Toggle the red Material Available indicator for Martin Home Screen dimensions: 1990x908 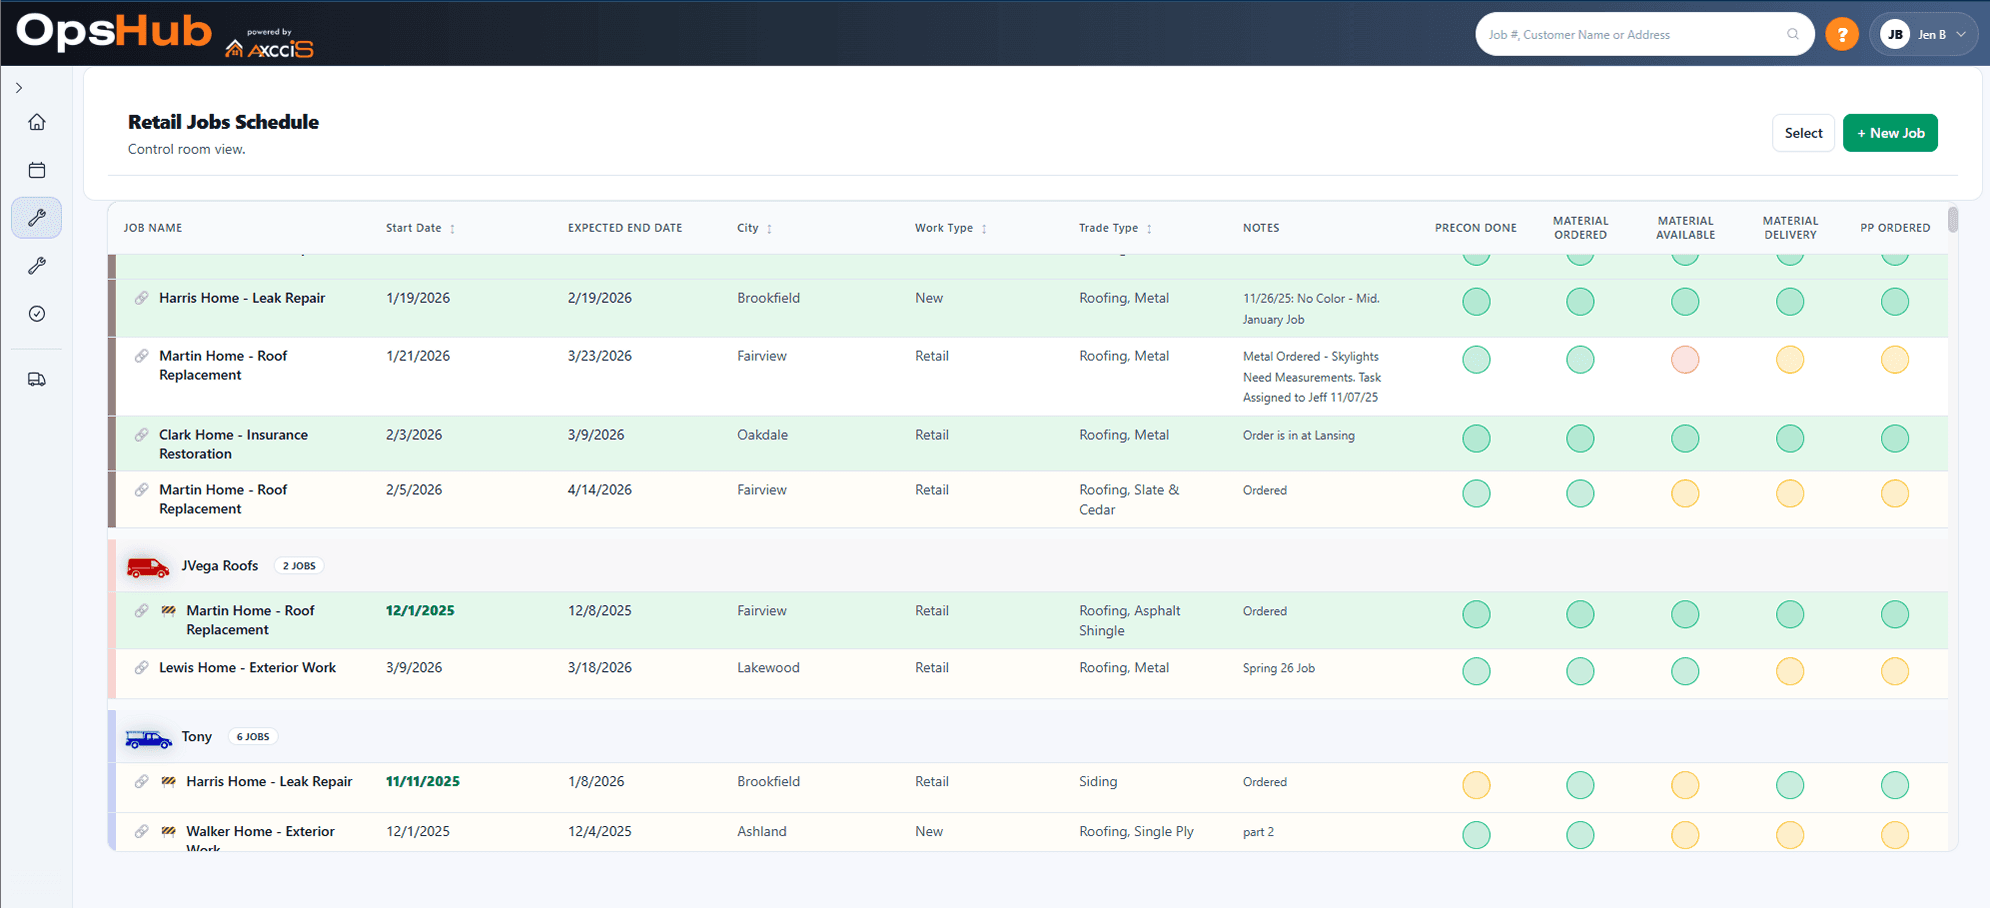tap(1685, 359)
